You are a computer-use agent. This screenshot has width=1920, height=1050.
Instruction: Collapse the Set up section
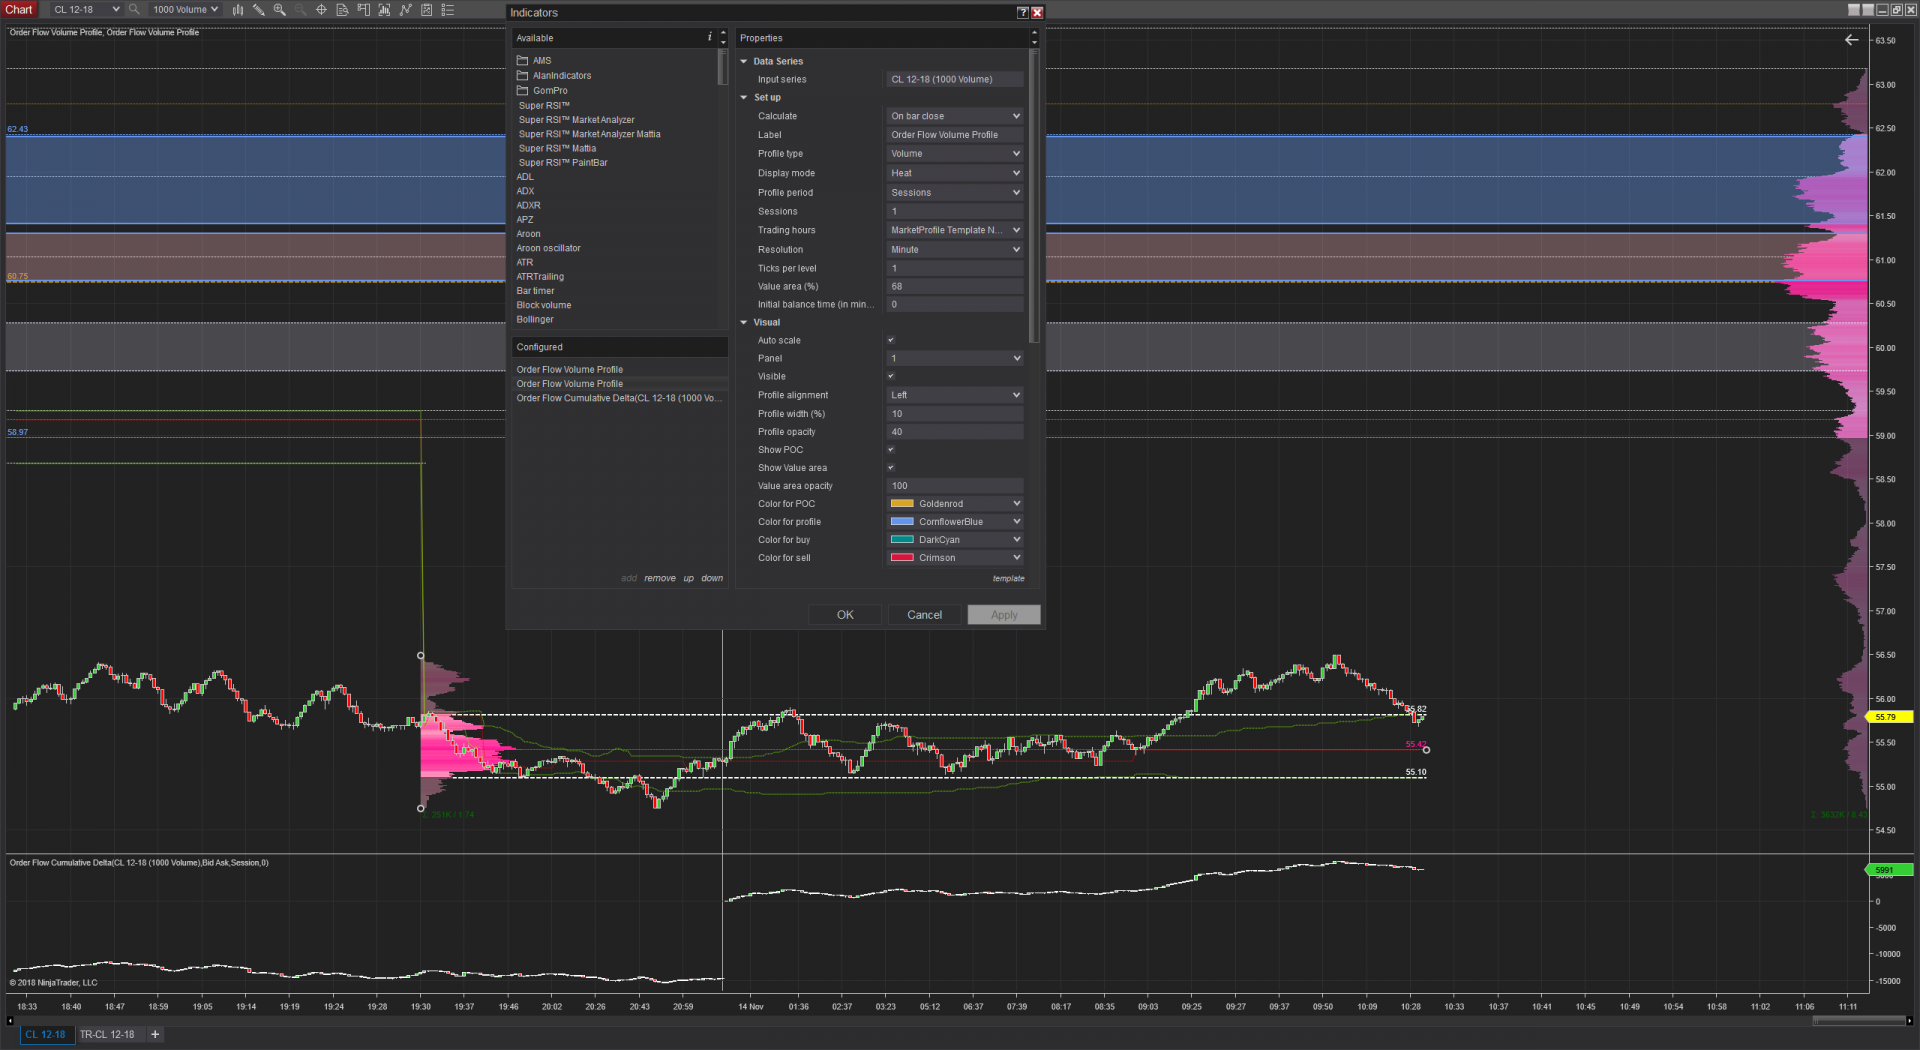744,98
